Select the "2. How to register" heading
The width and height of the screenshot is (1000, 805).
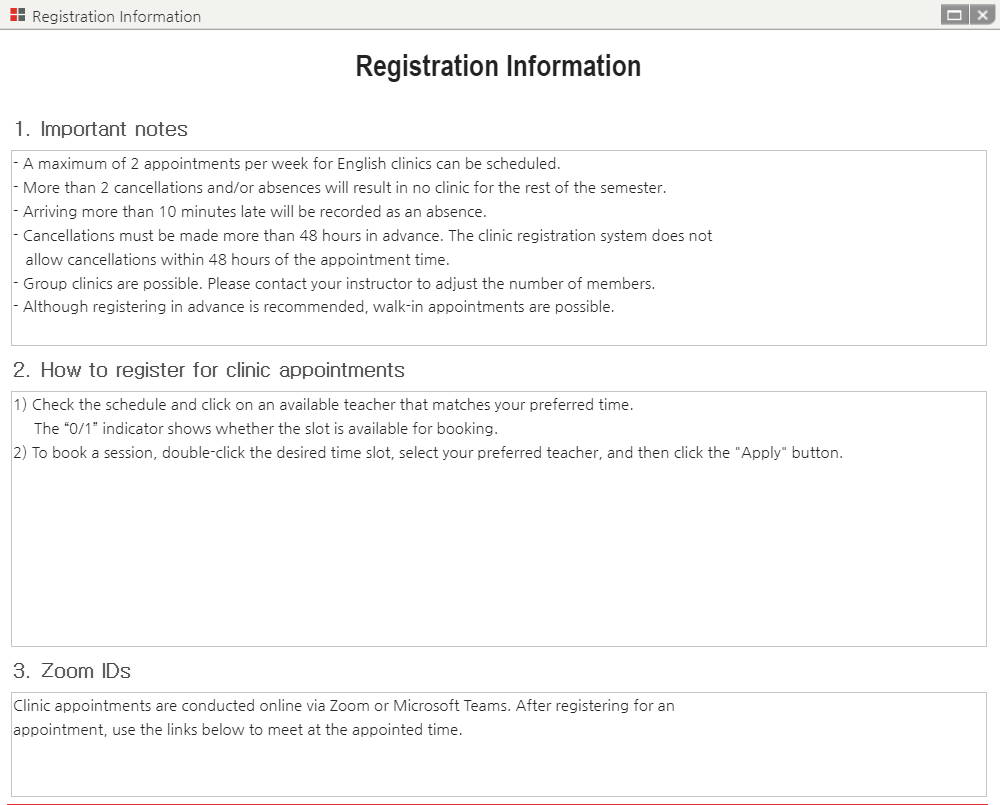(209, 370)
